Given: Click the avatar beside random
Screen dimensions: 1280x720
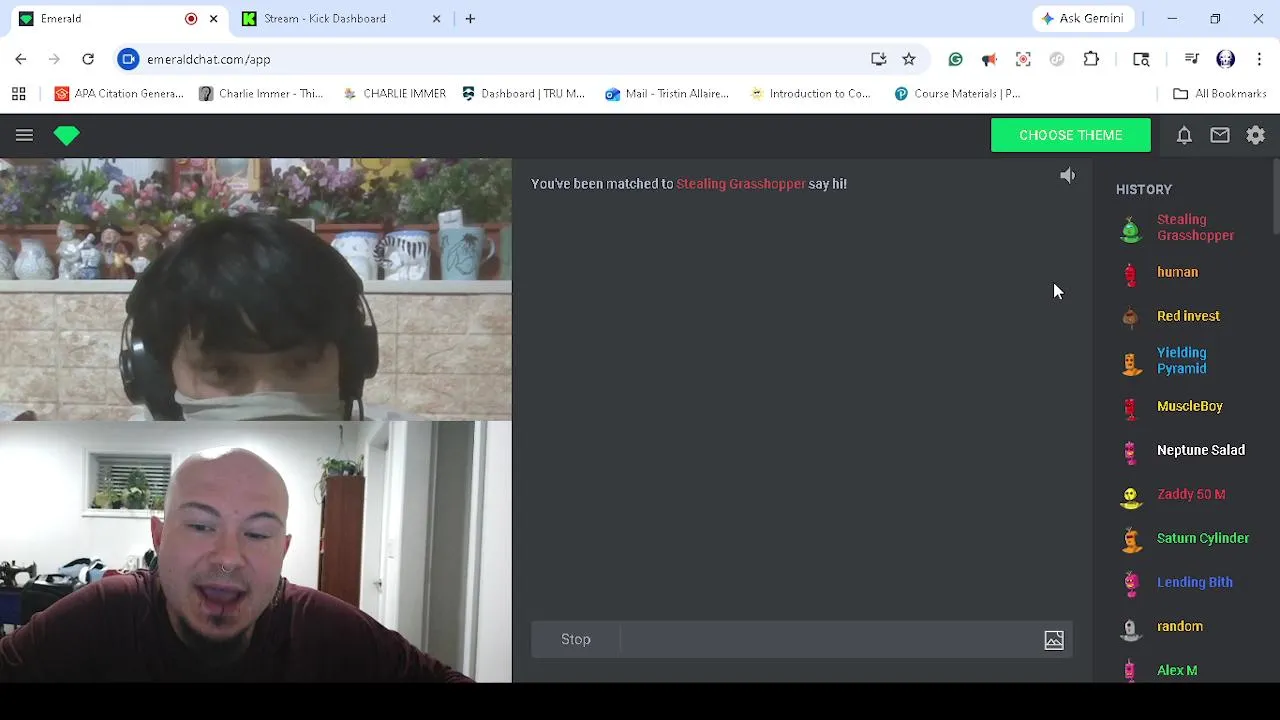Looking at the screenshot, I should click(1131, 628).
